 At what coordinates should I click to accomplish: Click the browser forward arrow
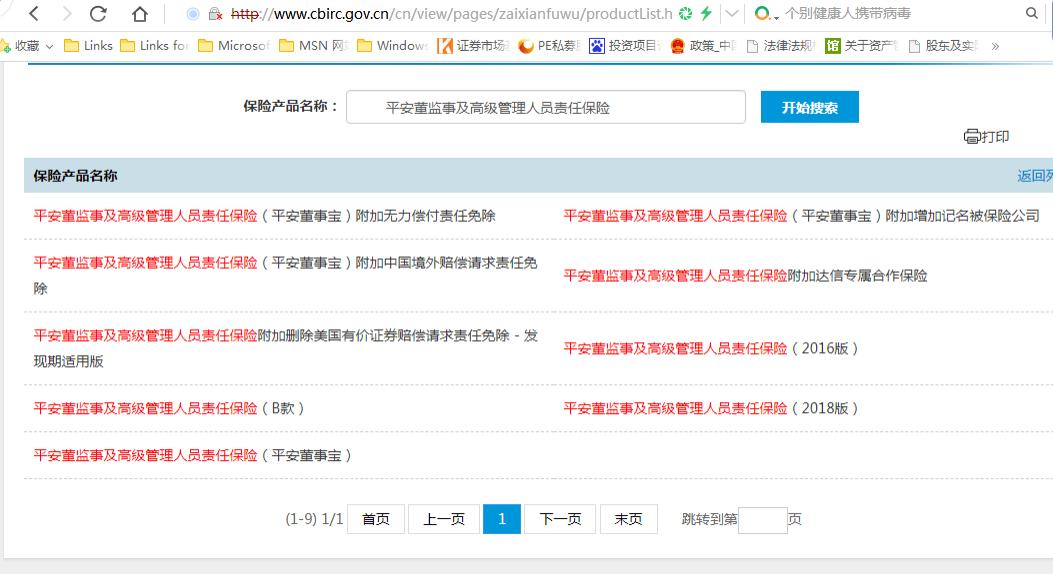(x=66, y=13)
